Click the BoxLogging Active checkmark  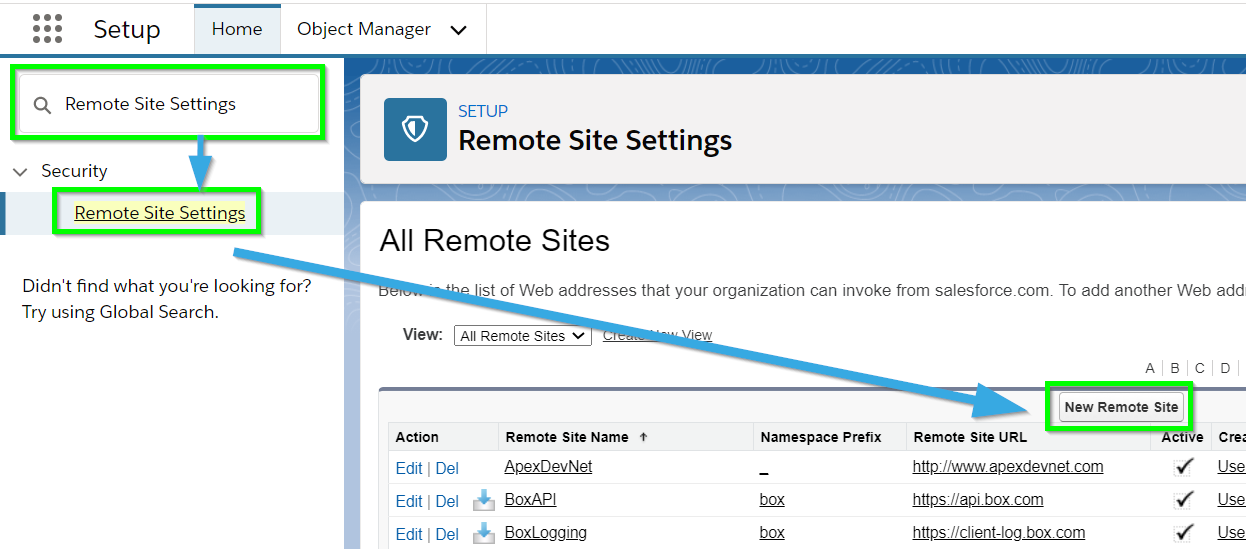[x=1184, y=532]
